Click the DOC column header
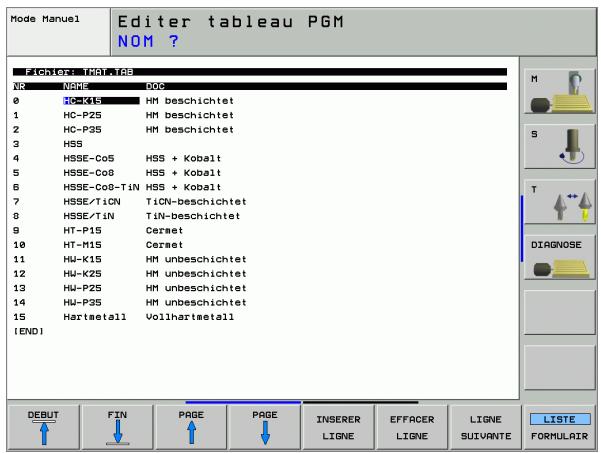Viewport: 601px width, 453px height. 155,86
